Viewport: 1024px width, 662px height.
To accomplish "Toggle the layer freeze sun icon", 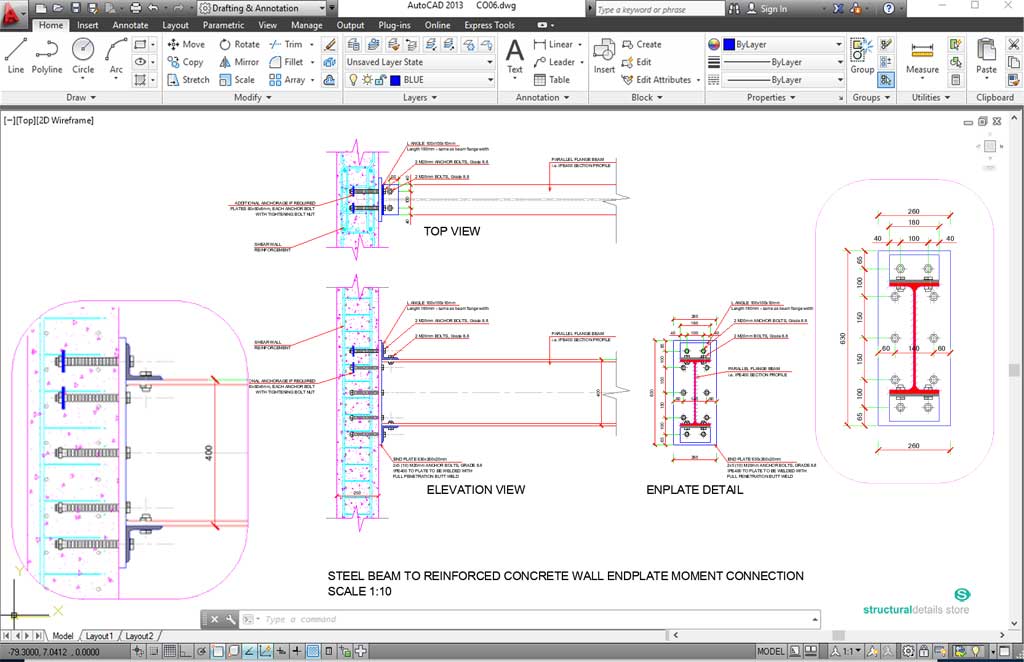I will (366, 80).
